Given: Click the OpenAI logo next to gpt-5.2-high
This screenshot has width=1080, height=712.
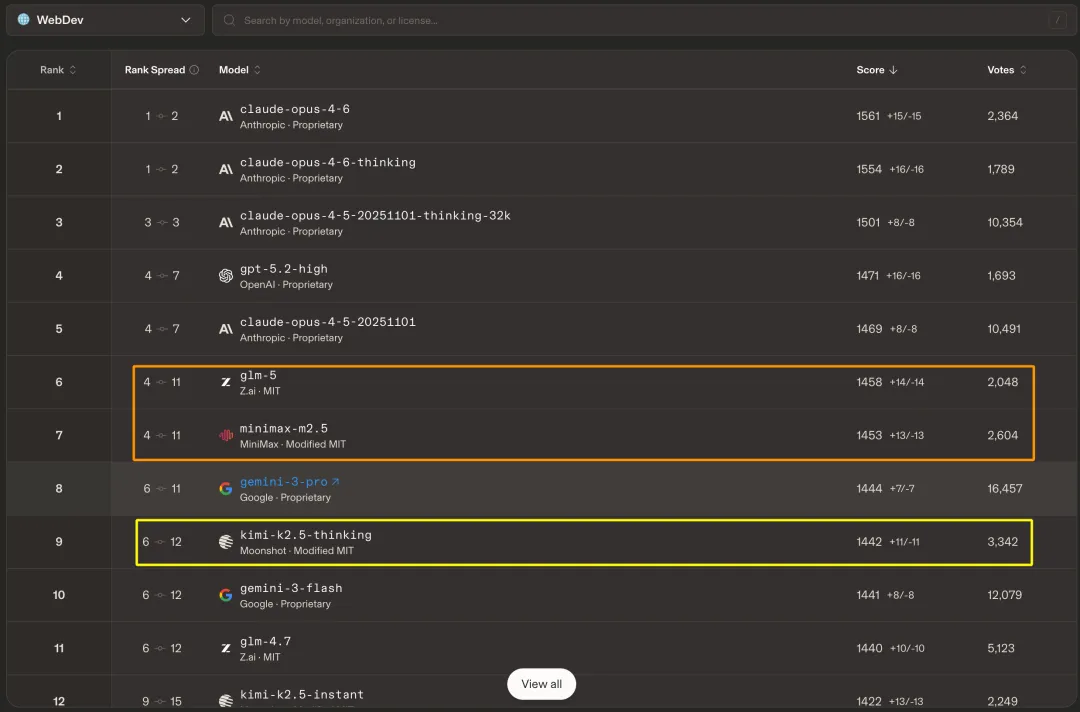Looking at the screenshot, I should click(226, 276).
